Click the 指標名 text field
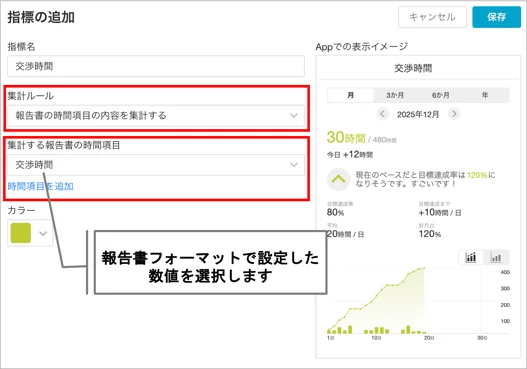The height and width of the screenshot is (369, 527). [x=156, y=66]
